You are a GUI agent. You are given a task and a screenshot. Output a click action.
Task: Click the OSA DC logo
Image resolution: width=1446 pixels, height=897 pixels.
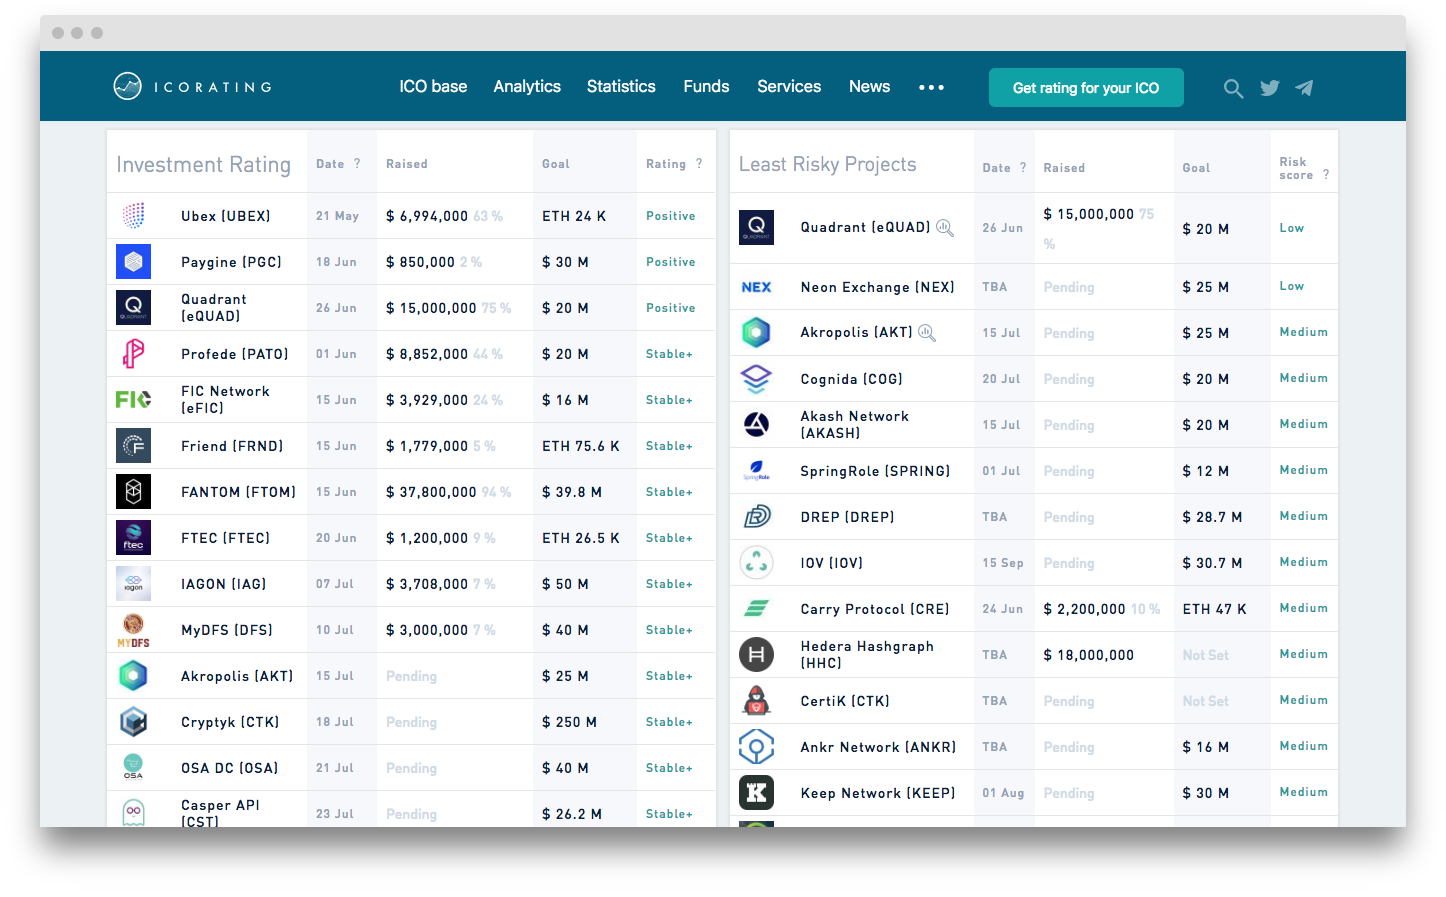pos(134,767)
